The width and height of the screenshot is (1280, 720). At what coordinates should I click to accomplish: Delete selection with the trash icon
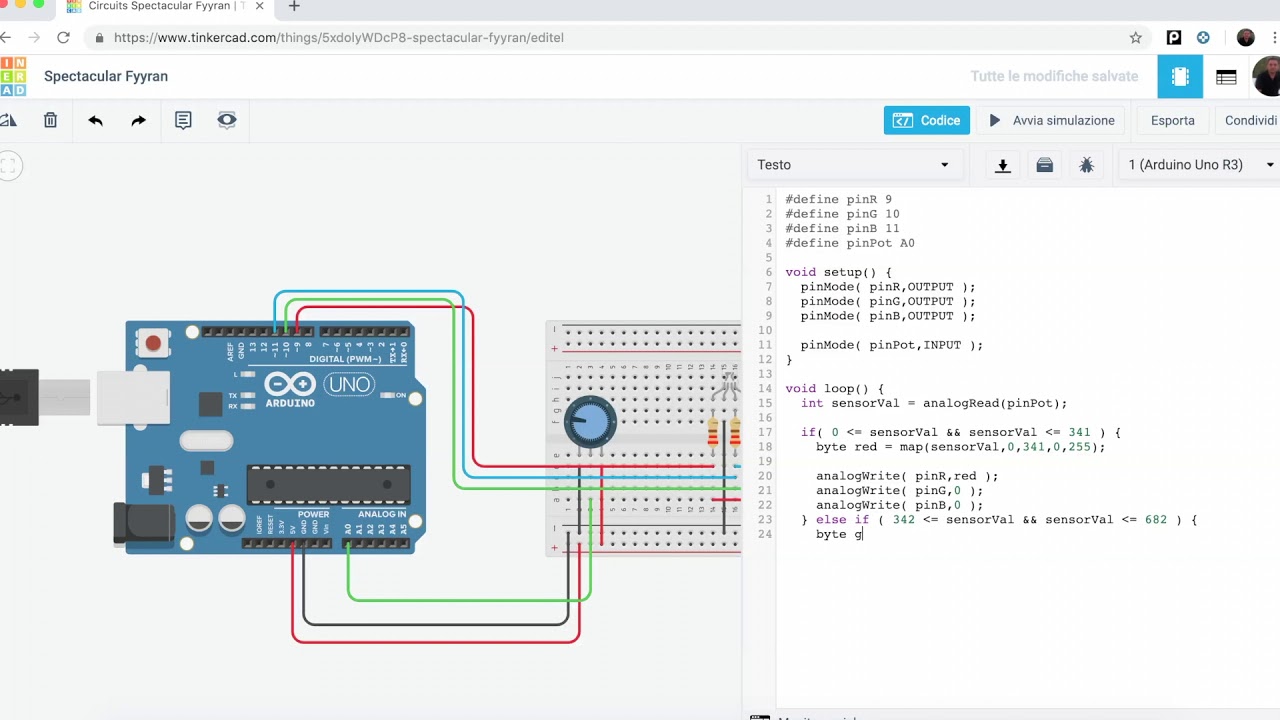50,120
